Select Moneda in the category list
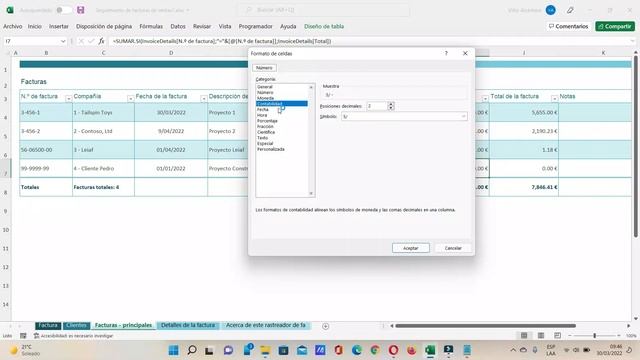The width and height of the screenshot is (640, 360). coord(265,98)
